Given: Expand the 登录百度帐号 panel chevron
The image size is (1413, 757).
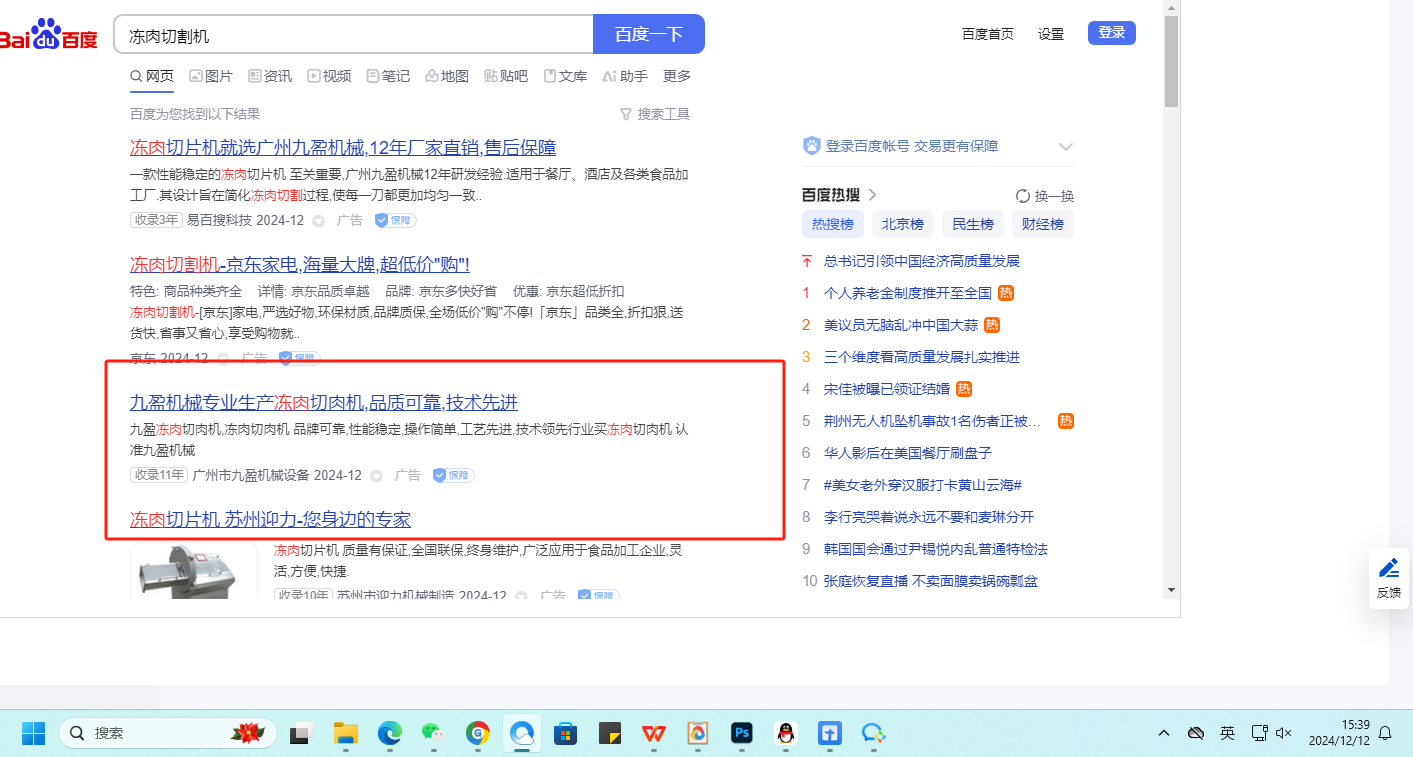Looking at the screenshot, I should [x=1065, y=147].
